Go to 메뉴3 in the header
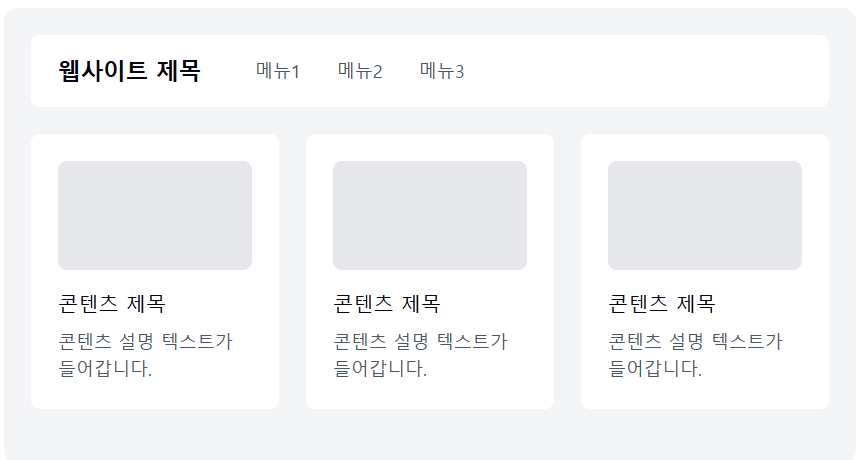This screenshot has height=460, width=865. [x=442, y=71]
